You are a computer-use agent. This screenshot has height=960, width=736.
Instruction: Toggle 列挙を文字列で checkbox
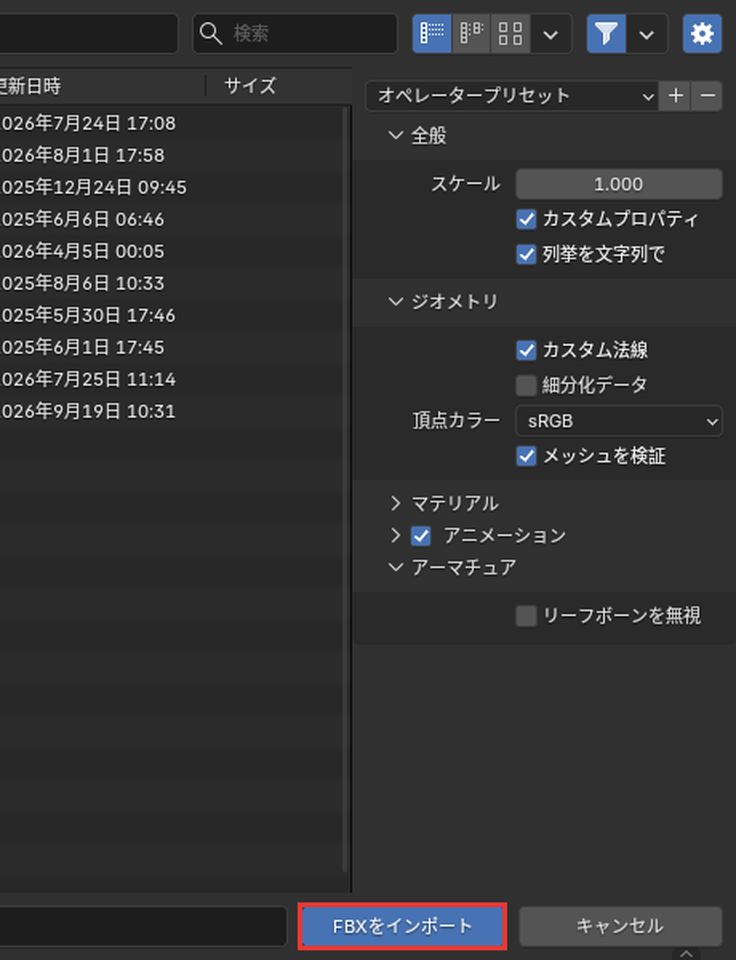tap(526, 254)
